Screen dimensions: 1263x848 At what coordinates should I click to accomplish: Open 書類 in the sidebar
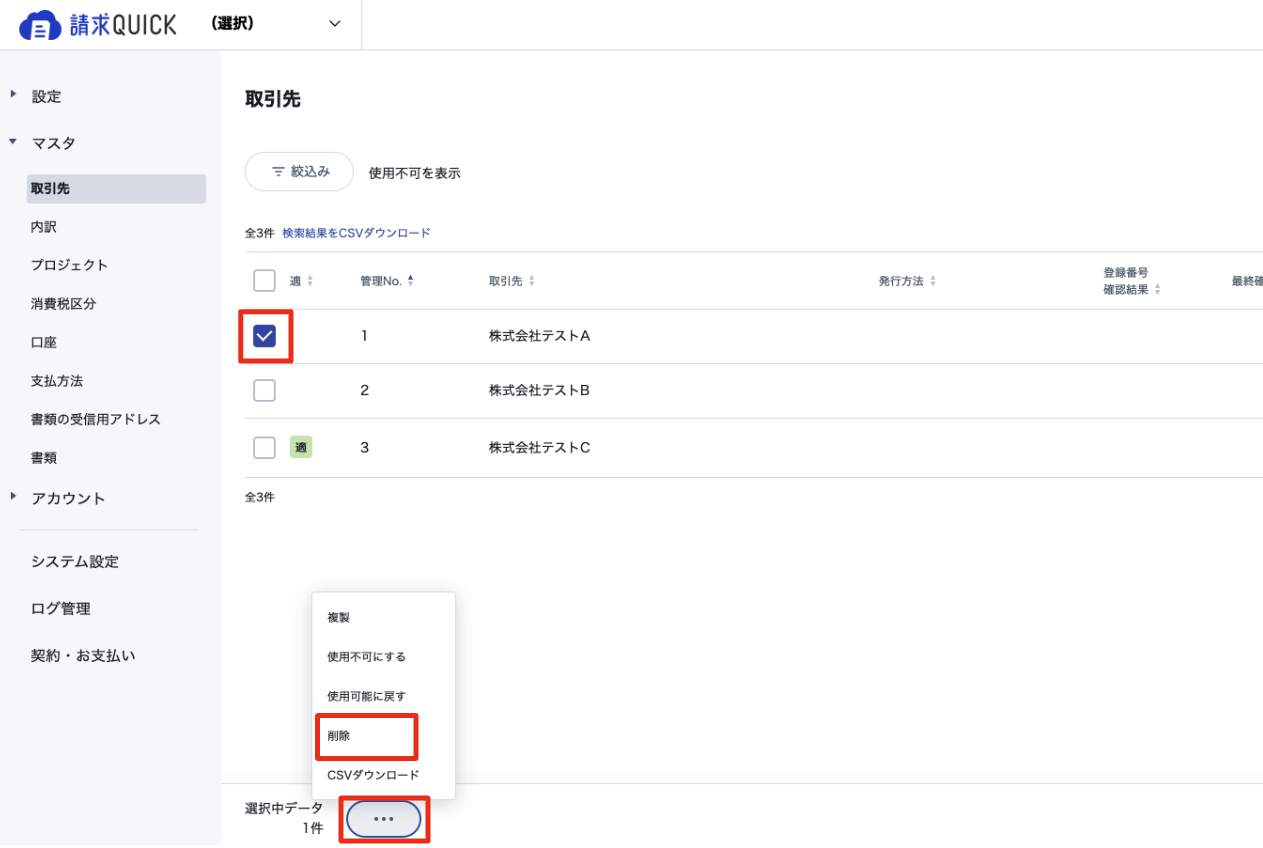[44, 458]
